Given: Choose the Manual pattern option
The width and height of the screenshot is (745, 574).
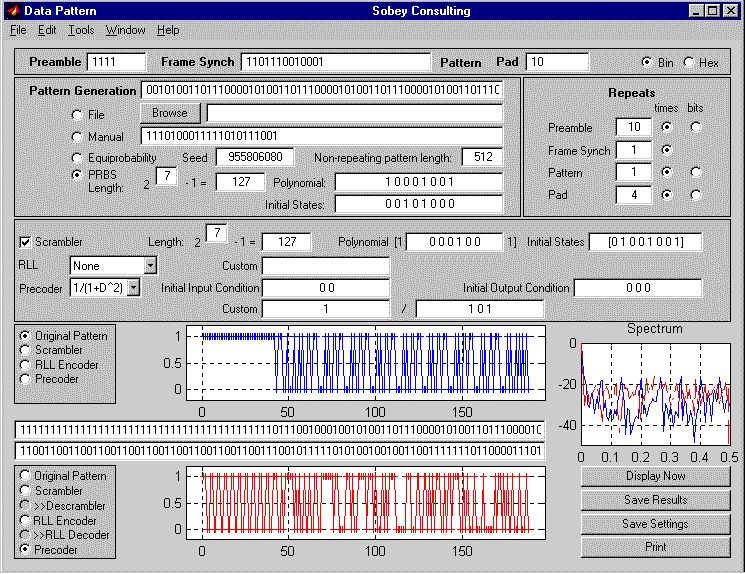Looking at the screenshot, I should point(76,137).
